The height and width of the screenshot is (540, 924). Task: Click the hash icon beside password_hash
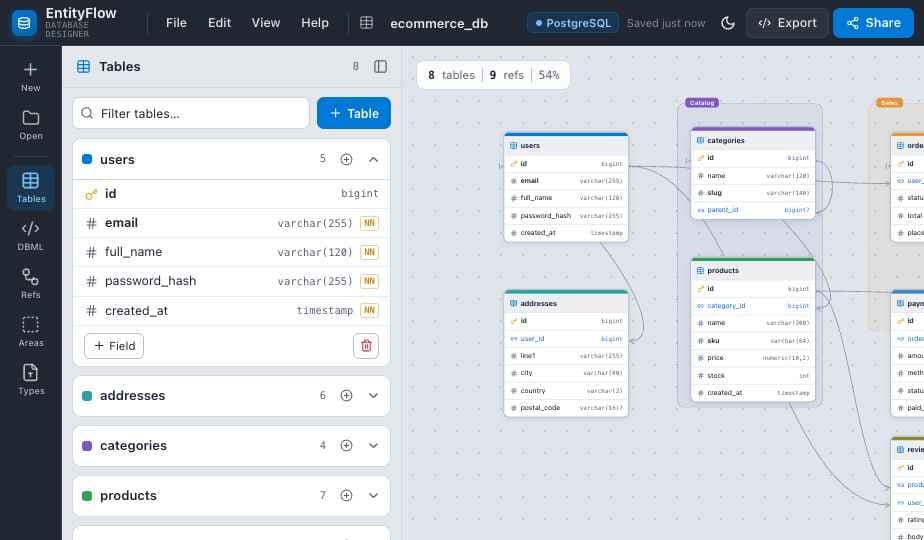pyautogui.click(x=91, y=281)
